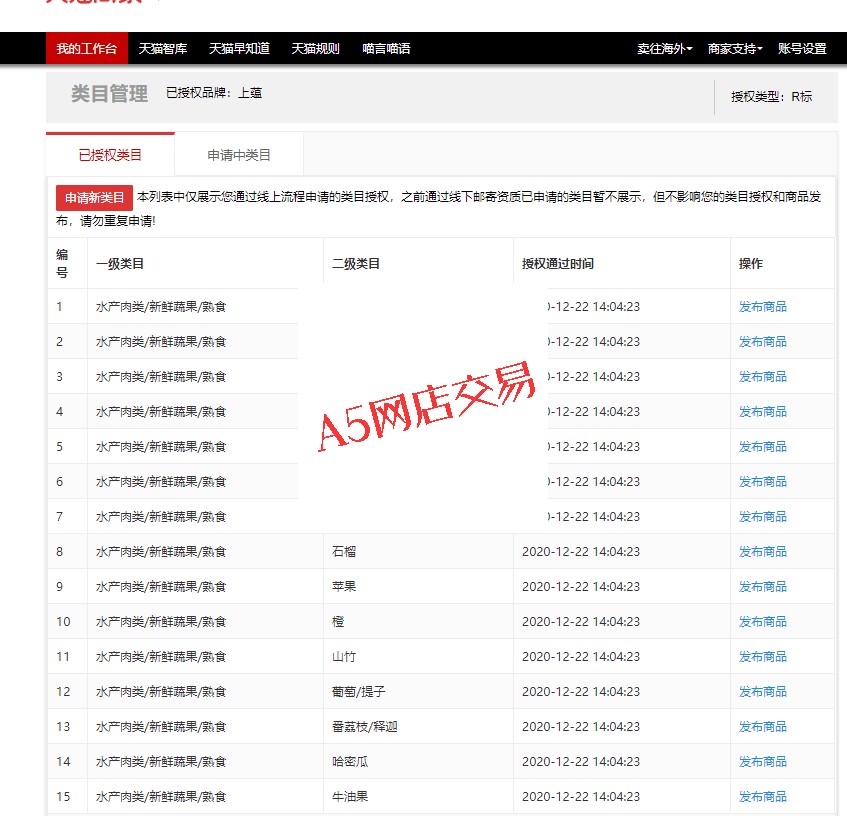The image size is (847, 816).
Task: Open 天猫智库 in the top navigation
Action: click(163, 49)
